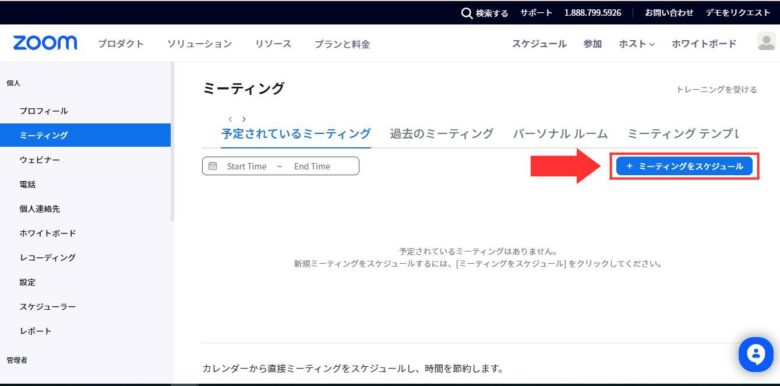Select ミーティング in sidebar

click(85, 135)
